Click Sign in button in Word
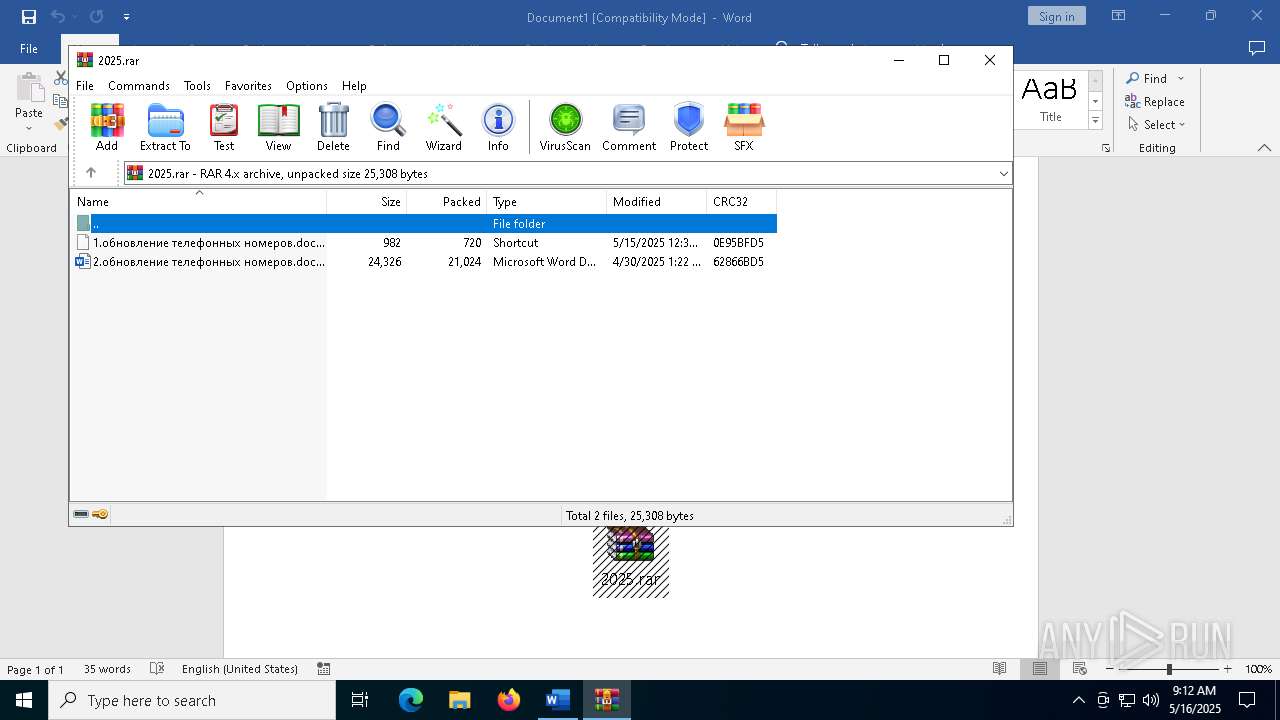 click(x=1056, y=16)
